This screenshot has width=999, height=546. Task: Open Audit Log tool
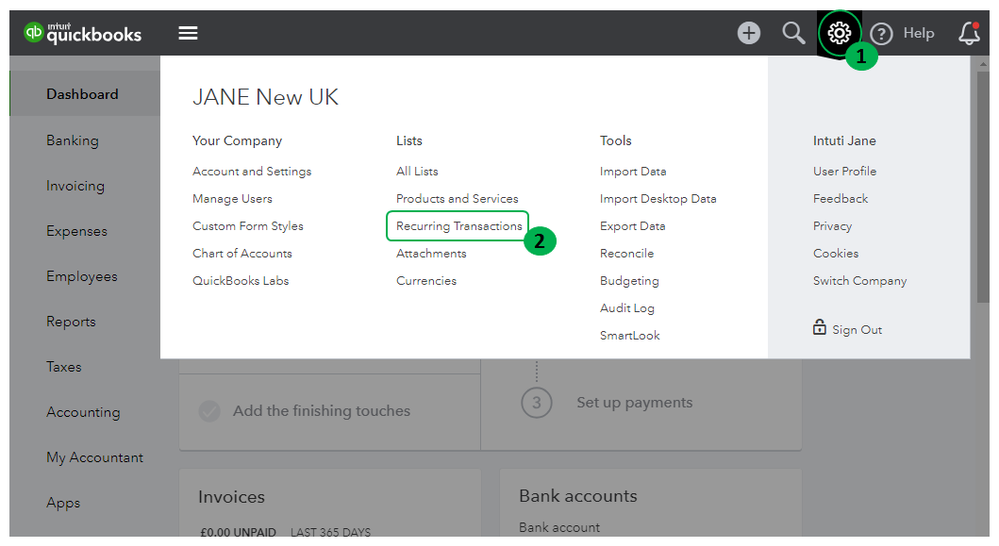(627, 308)
